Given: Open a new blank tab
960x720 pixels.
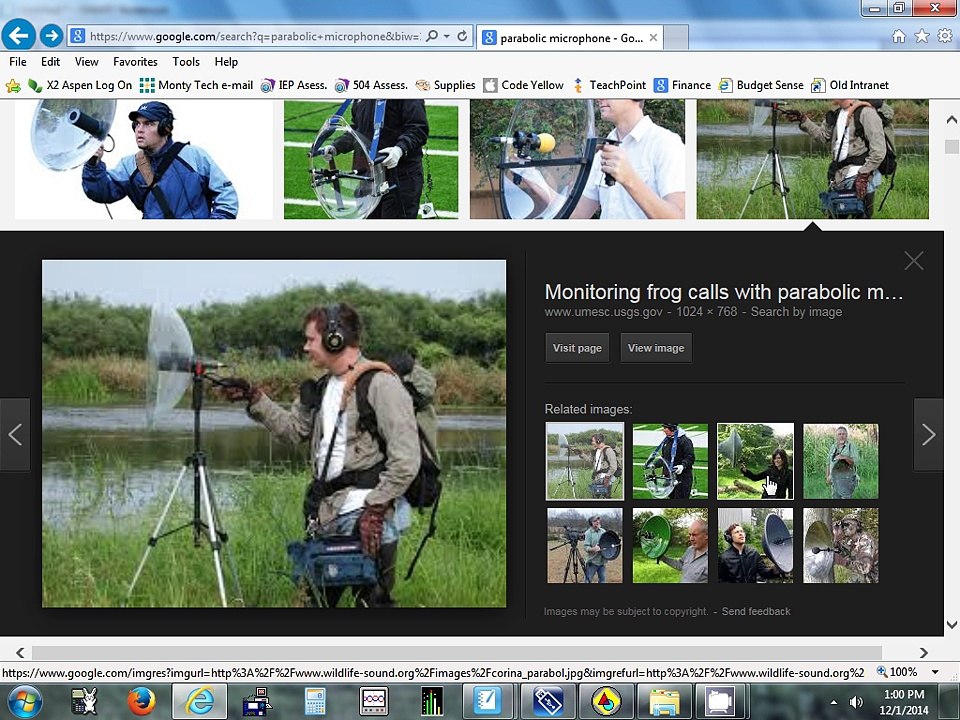Looking at the screenshot, I should (x=676, y=37).
